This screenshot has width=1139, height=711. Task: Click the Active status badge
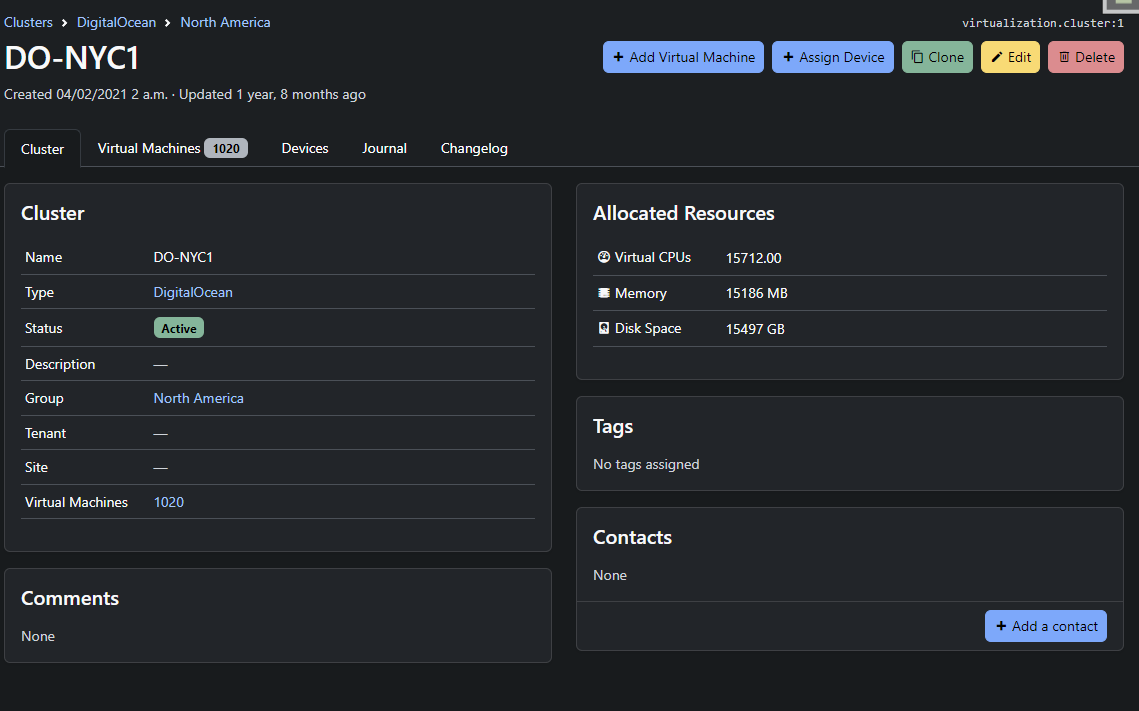[x=179, y=328]
